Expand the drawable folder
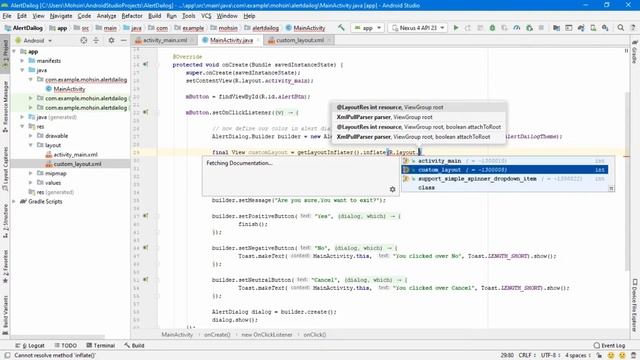The image size is (640, 360). click(31, 136)
